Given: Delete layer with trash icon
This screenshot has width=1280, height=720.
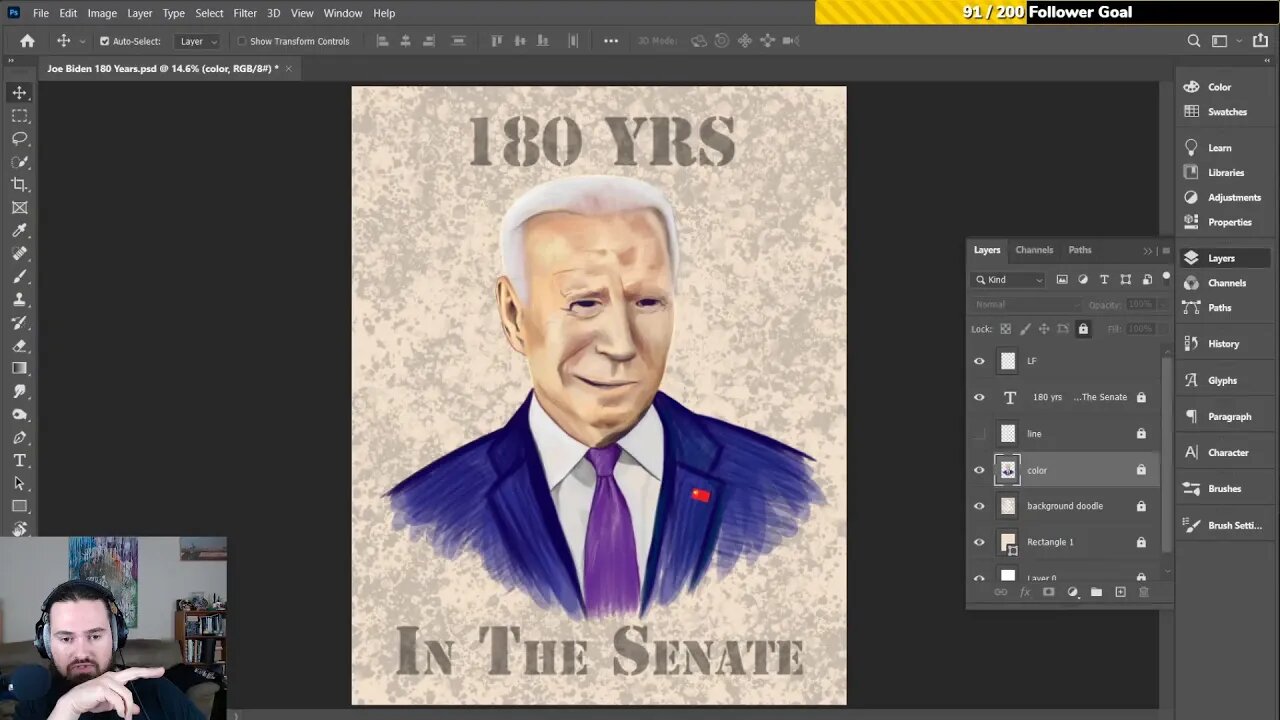Looking at the screenshot, I should (1144, 592).
